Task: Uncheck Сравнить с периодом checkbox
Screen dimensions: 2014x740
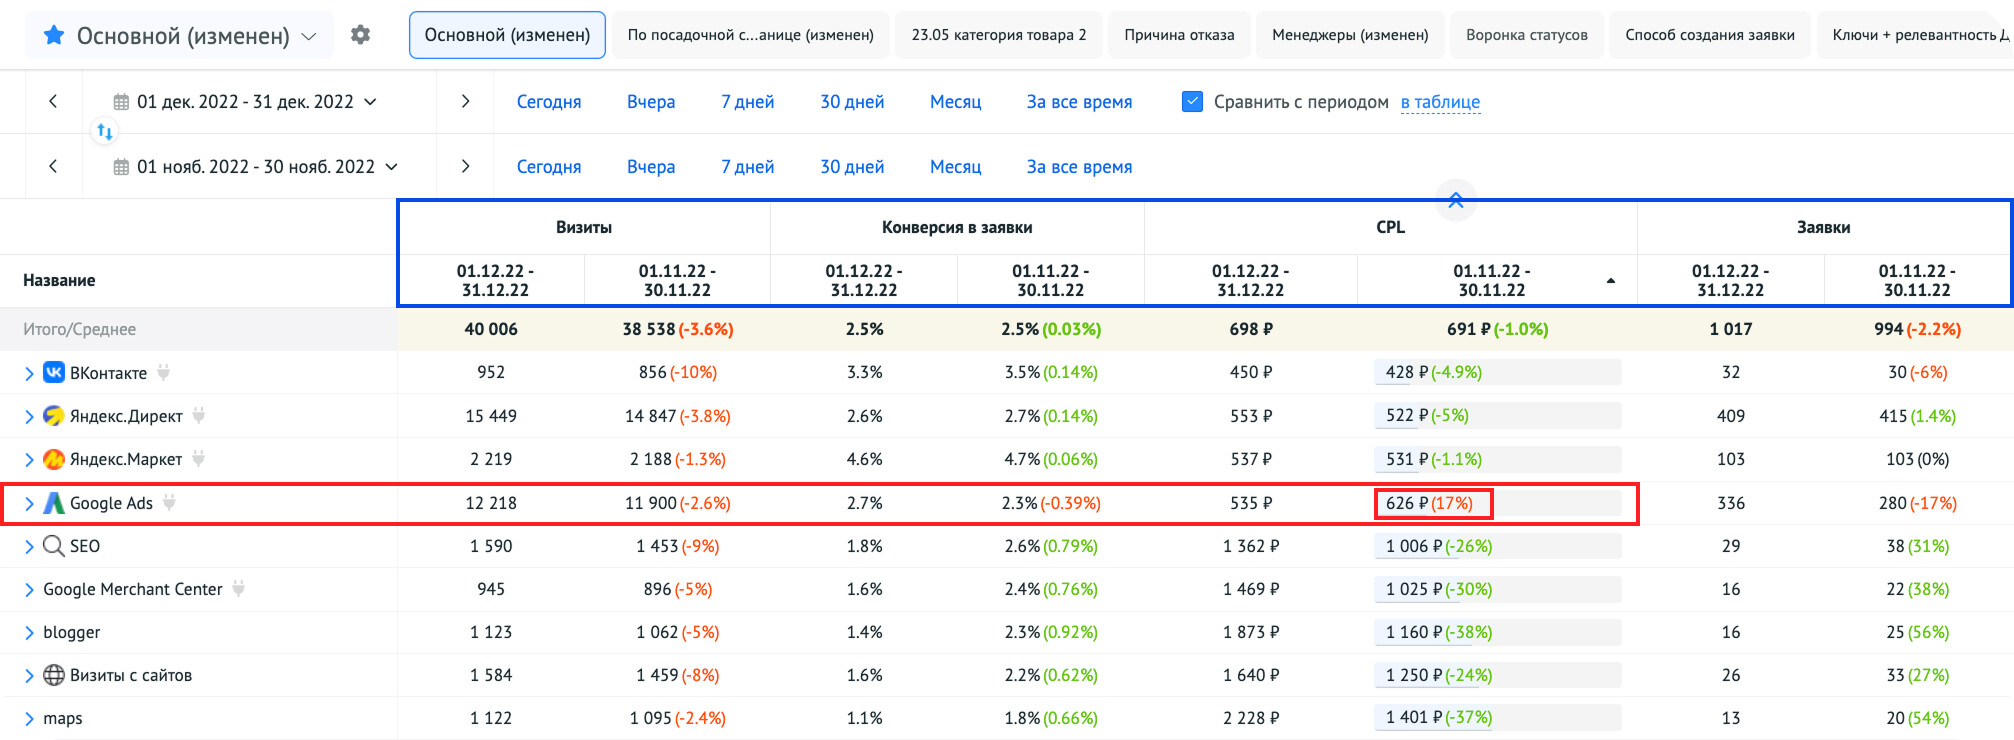Action: point(1192,102)
